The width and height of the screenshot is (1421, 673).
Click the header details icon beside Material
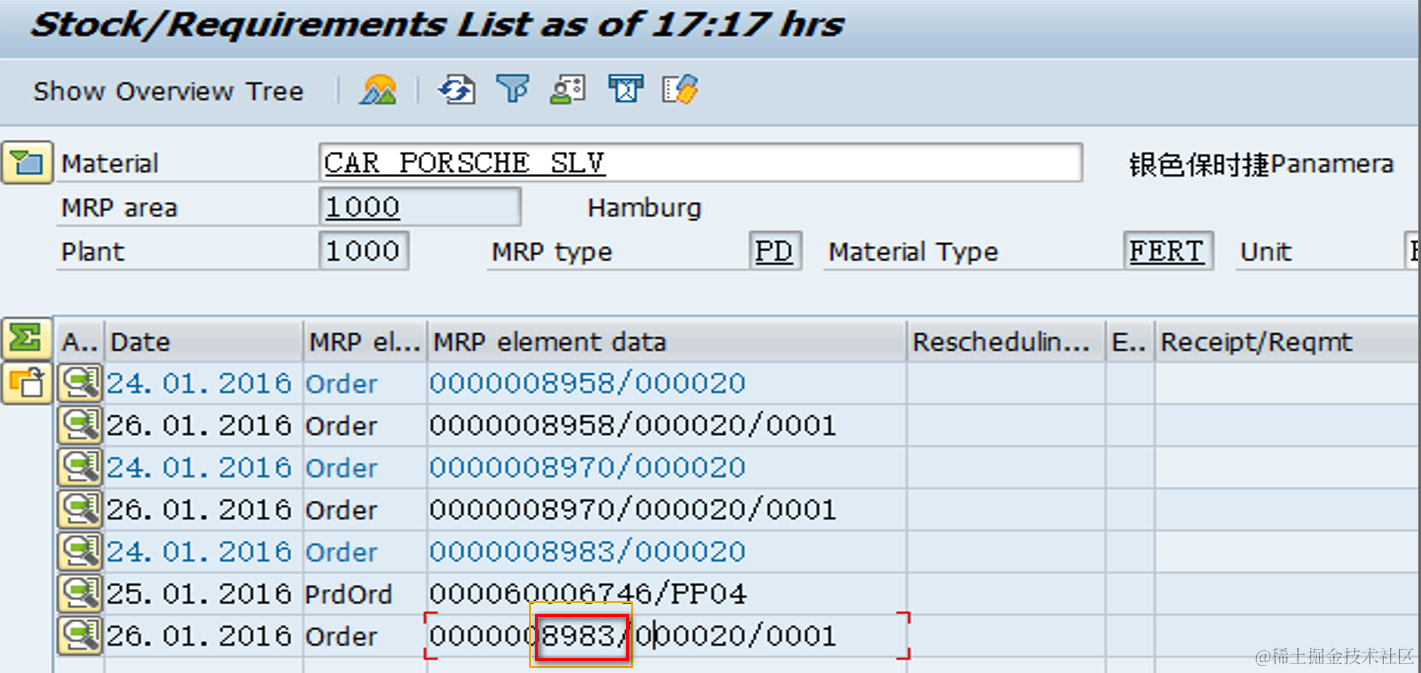(27, 163)
